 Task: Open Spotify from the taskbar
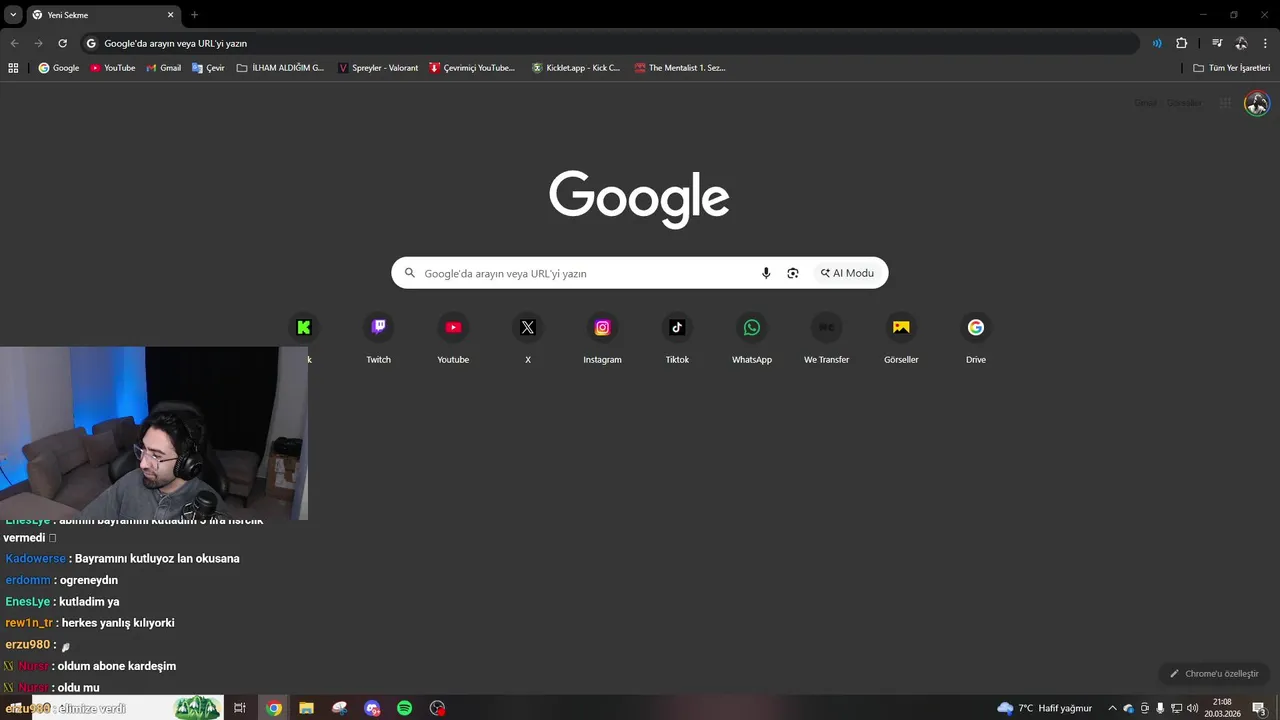405,708
